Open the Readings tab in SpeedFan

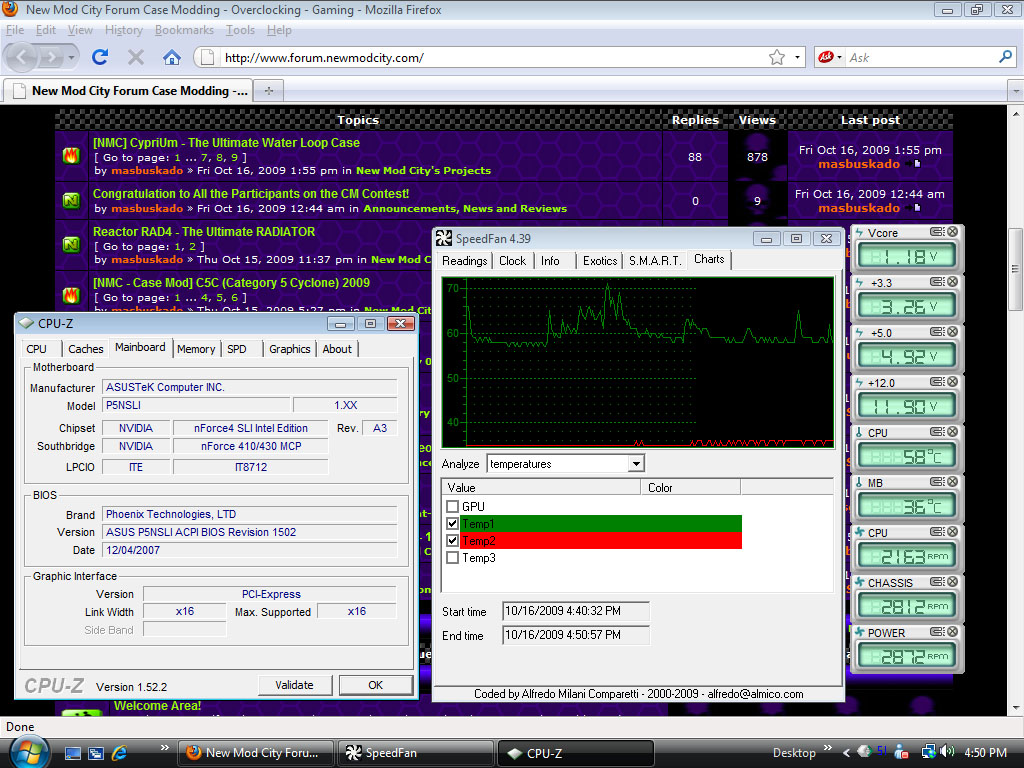pos(464,261)
